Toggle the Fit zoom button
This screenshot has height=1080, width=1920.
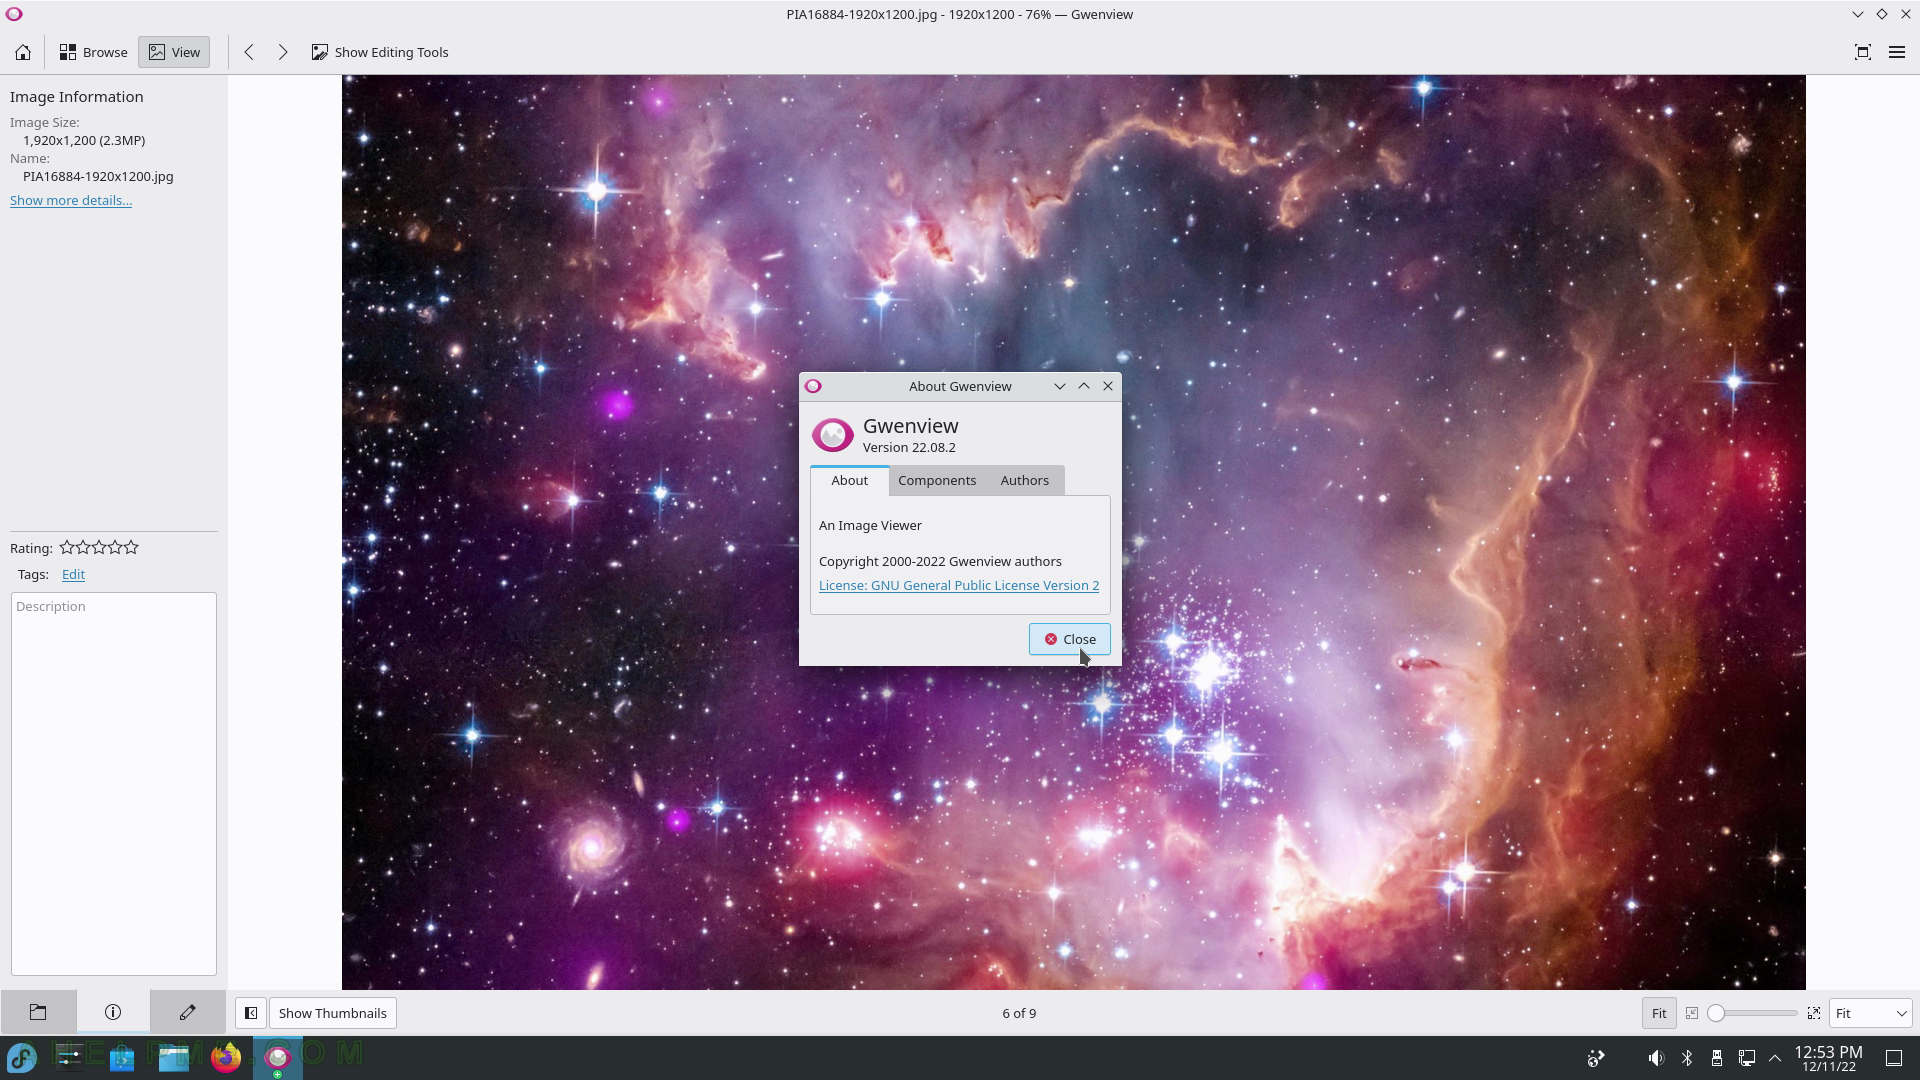point(1659,1013)
